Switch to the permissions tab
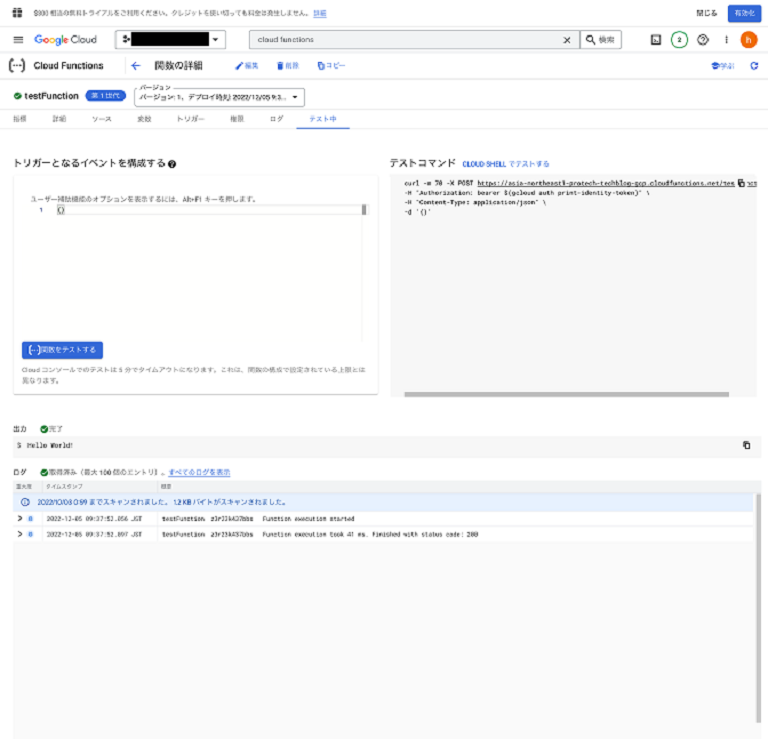 click(x=237, y=119)
